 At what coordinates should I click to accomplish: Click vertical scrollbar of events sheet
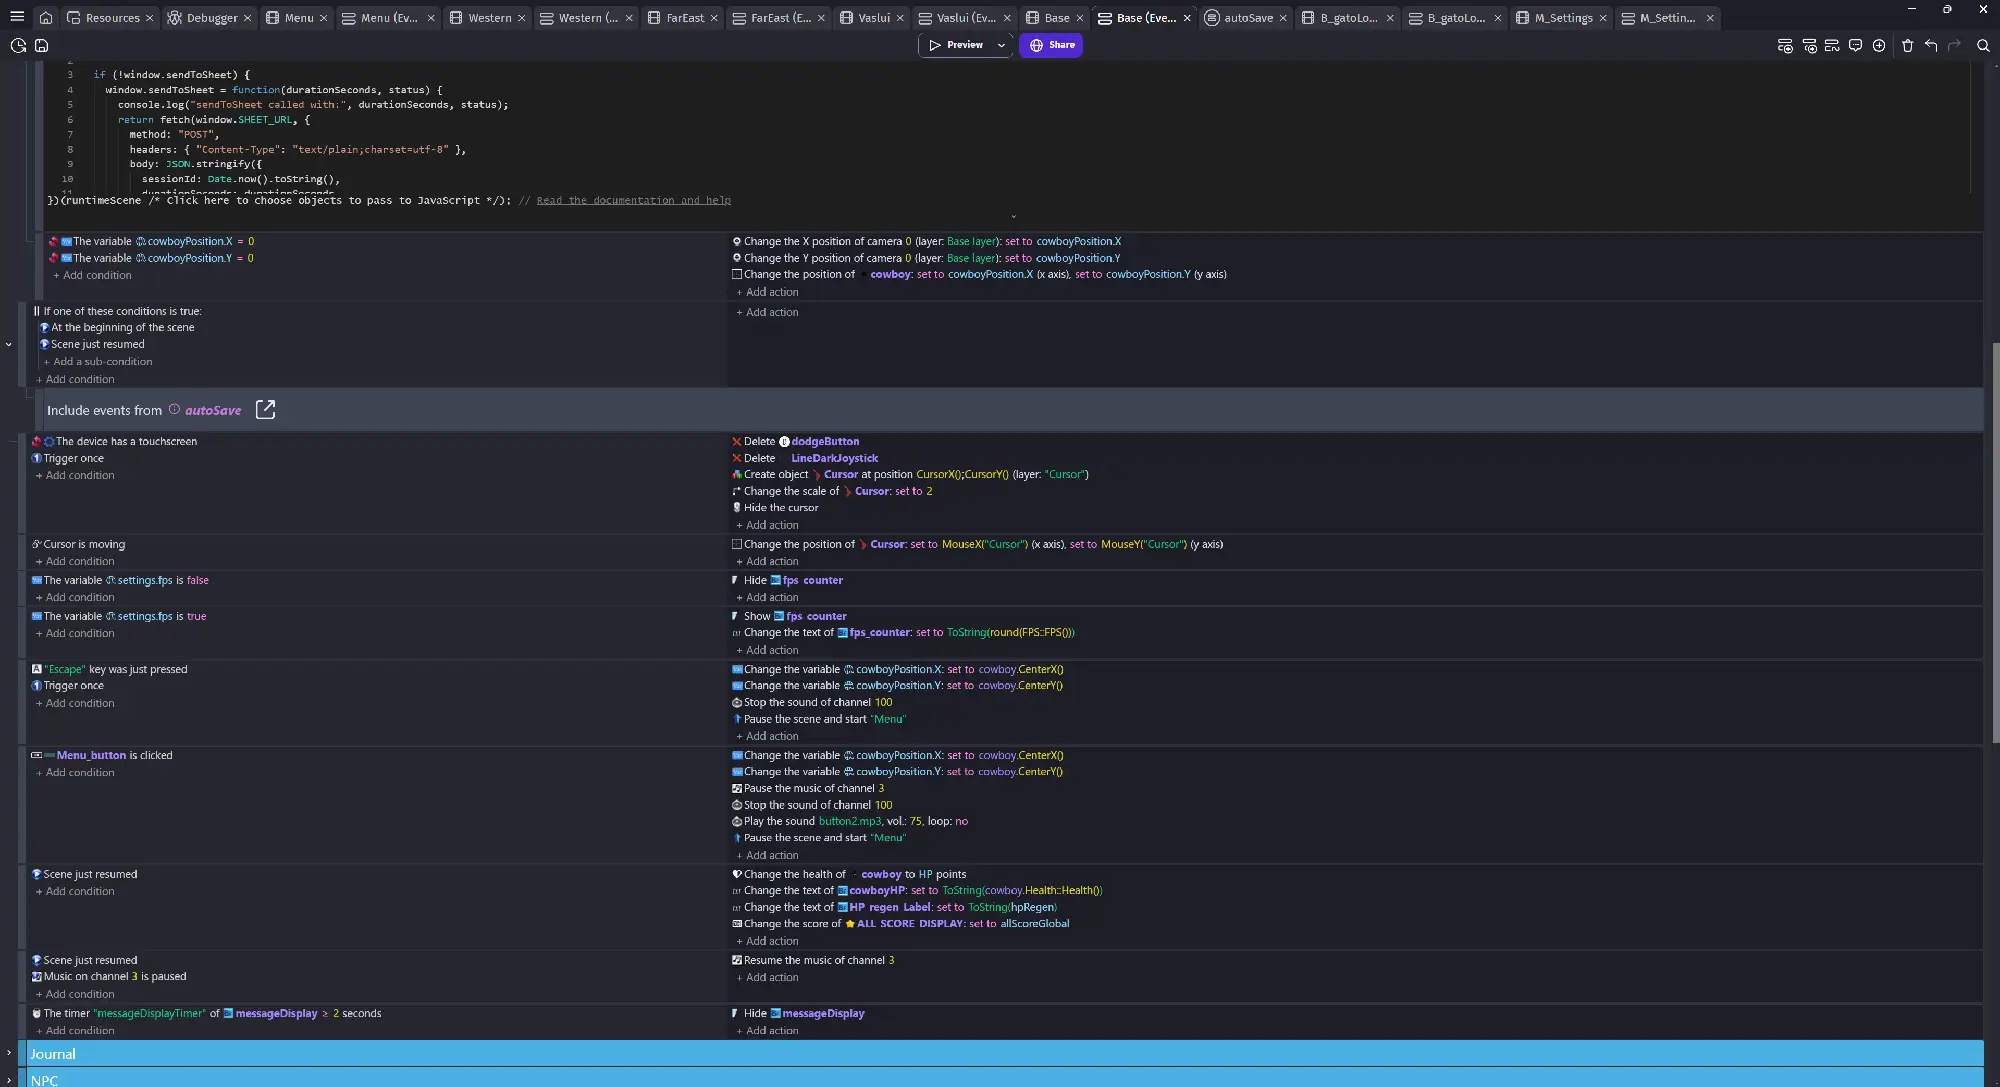[x=1995, y=543]
